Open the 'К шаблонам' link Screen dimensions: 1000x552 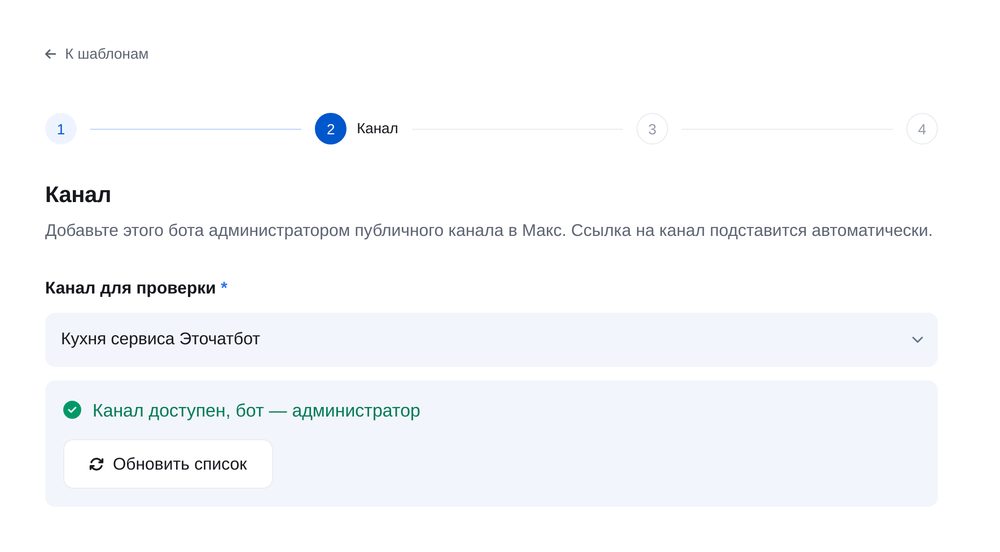[x=107, y=54]
